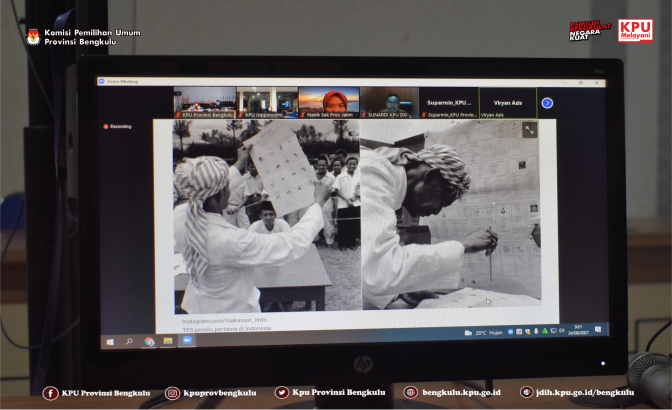Screen dimensions: 672x410
Task: Switch to Zoom via its taskbar icon
Action: pyautogui.click(x=187, y=341)
